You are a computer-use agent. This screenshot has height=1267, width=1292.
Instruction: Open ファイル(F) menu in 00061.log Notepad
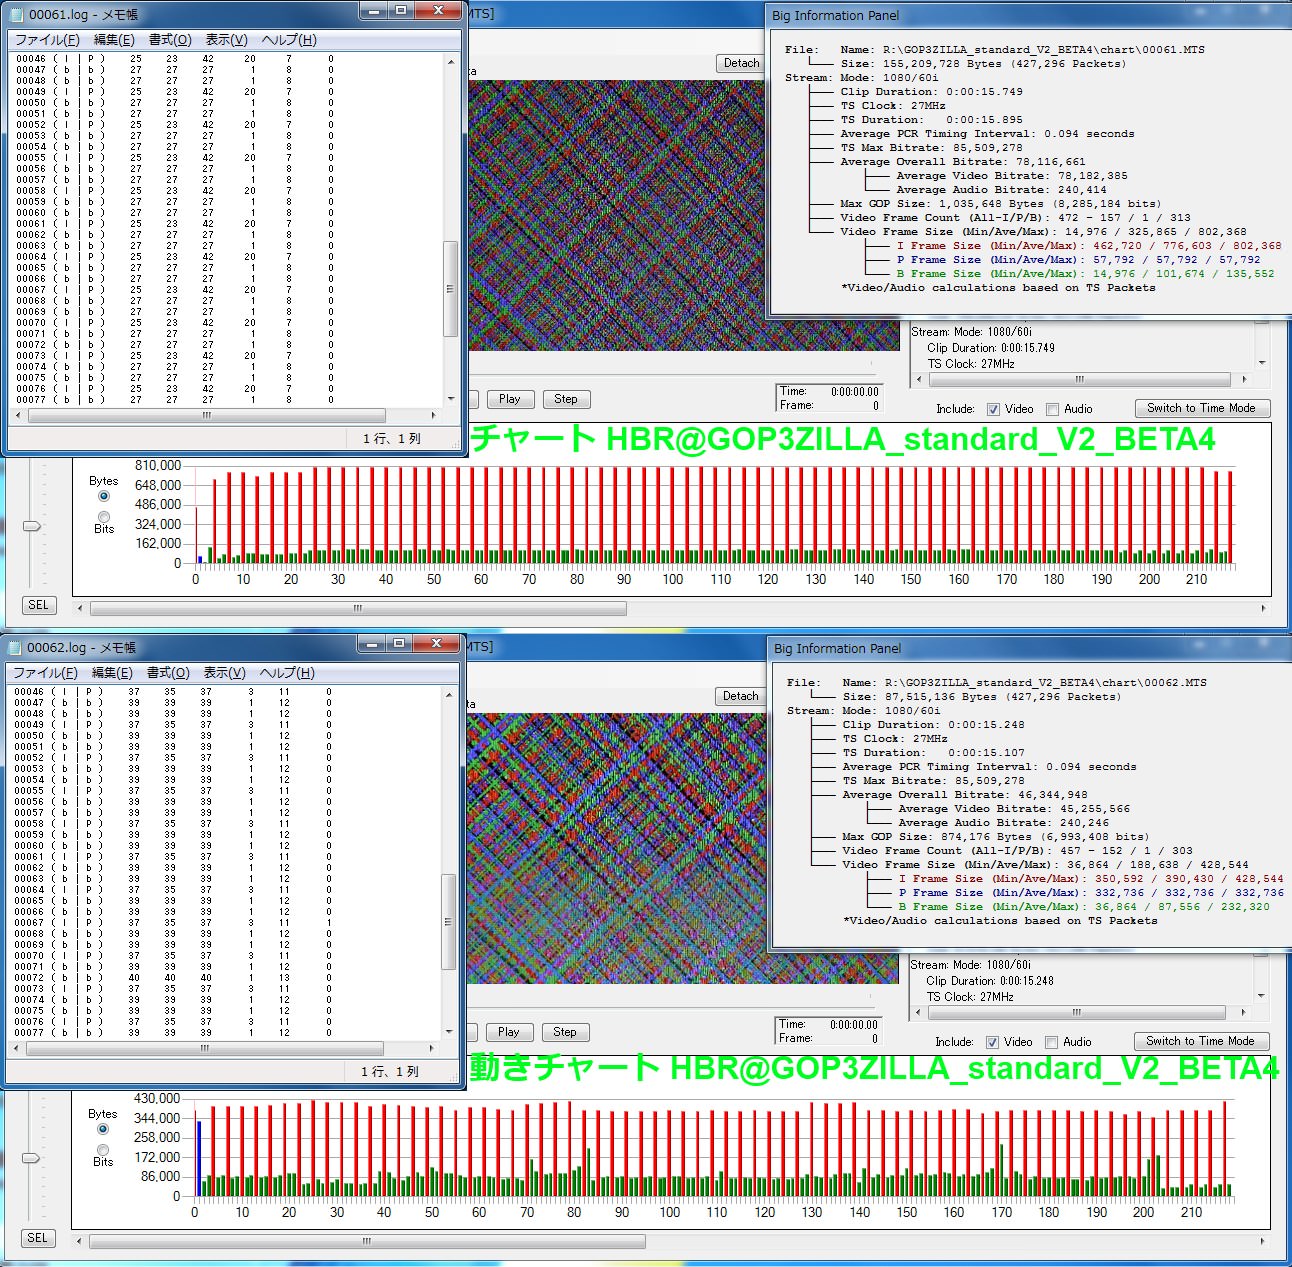tap(46, 40)
